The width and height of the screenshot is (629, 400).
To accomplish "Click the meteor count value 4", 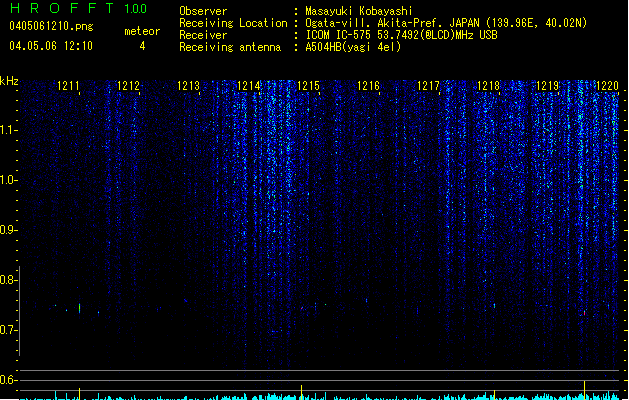I will (x=142, y=46).
